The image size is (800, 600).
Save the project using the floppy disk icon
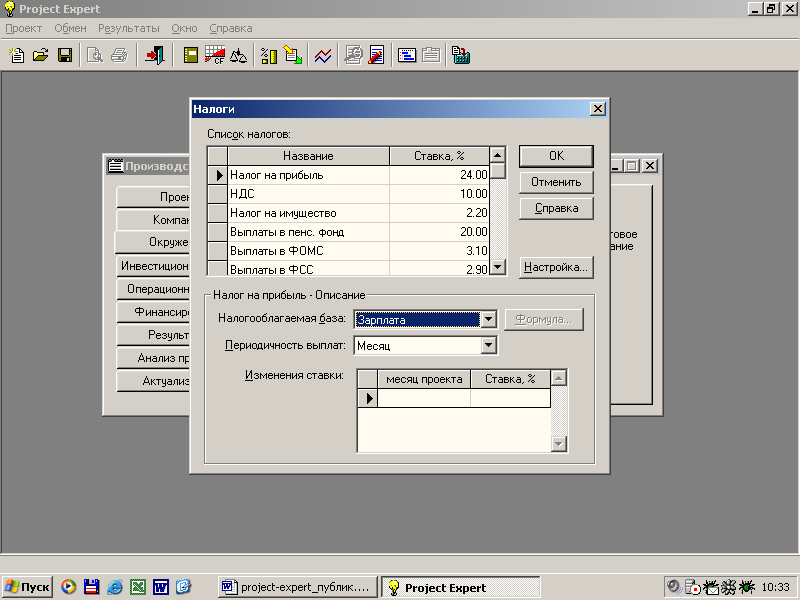(x=65, y=55)
